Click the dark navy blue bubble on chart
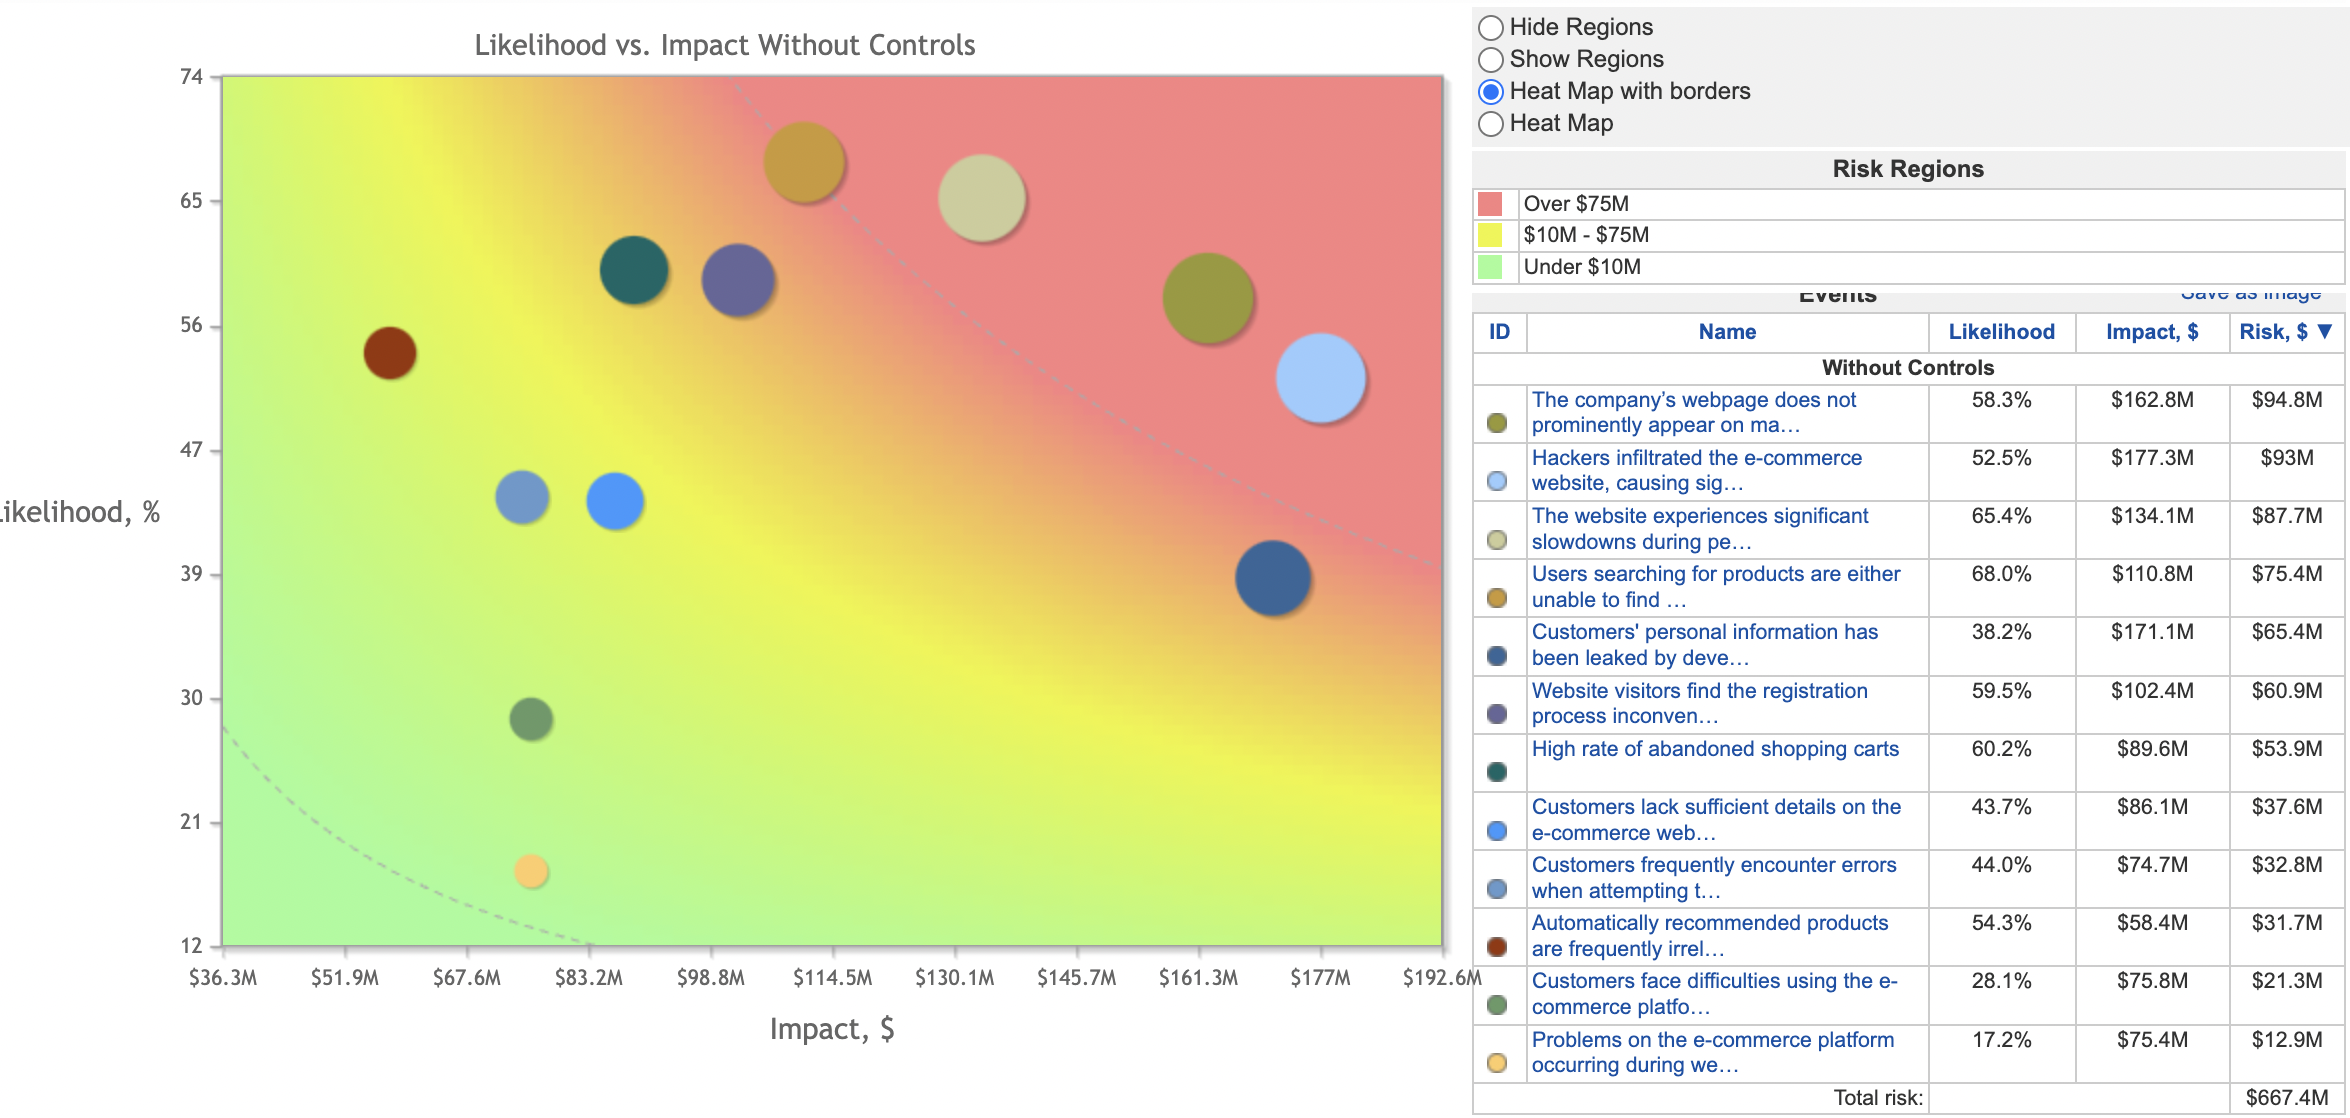 (1272, 578)
